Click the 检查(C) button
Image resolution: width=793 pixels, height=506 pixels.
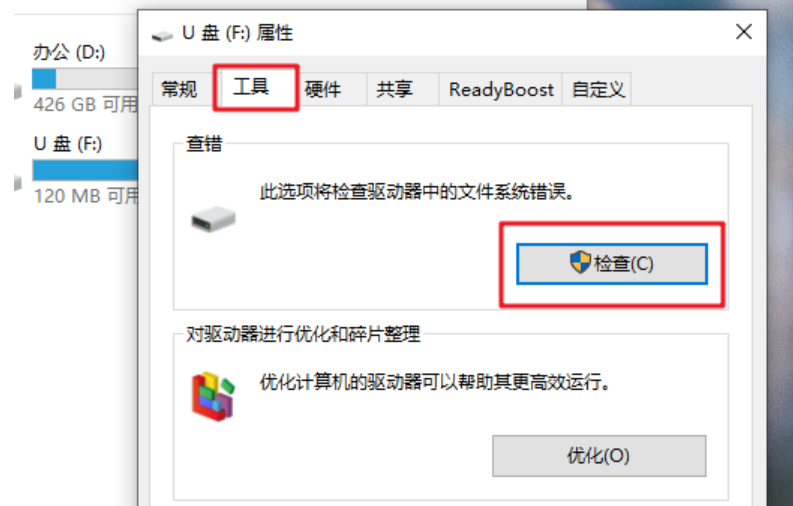coord(612,264)
